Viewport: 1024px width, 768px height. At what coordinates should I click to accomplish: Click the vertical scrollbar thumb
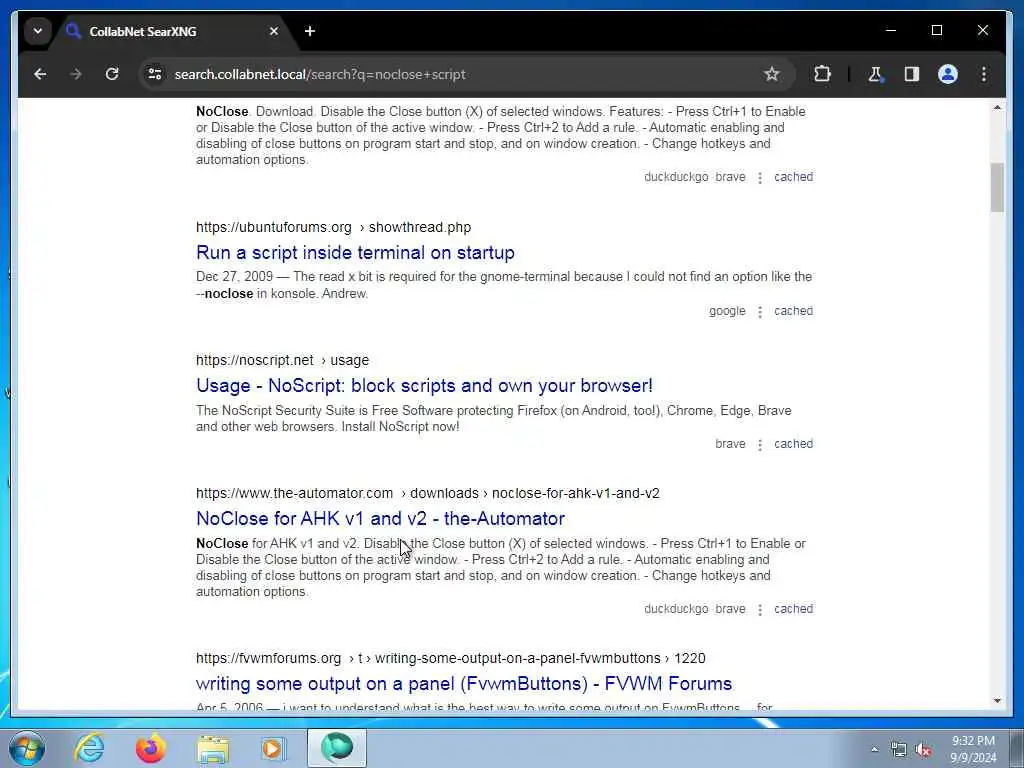point(997,187)
